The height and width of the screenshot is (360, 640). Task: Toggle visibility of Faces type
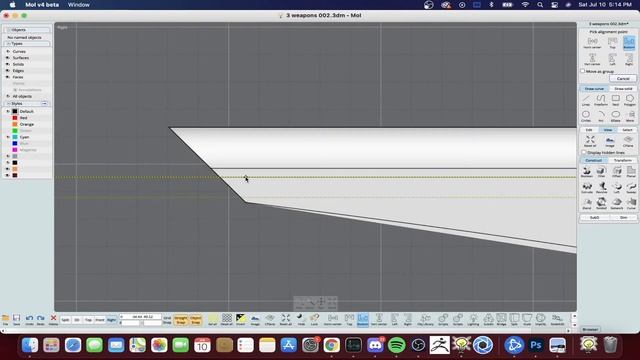click(x=8, y=77)
